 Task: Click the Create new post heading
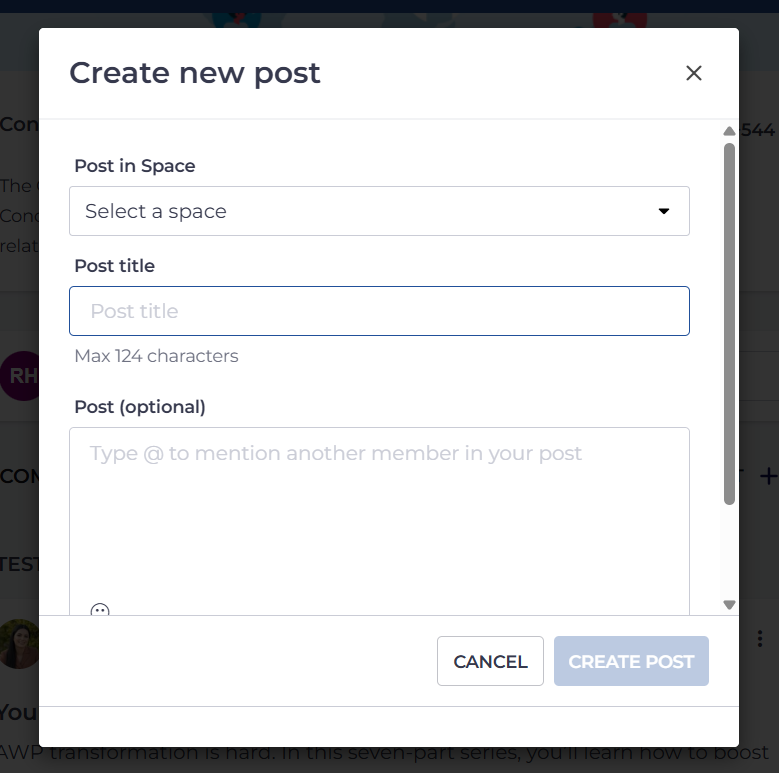point(195,74)
